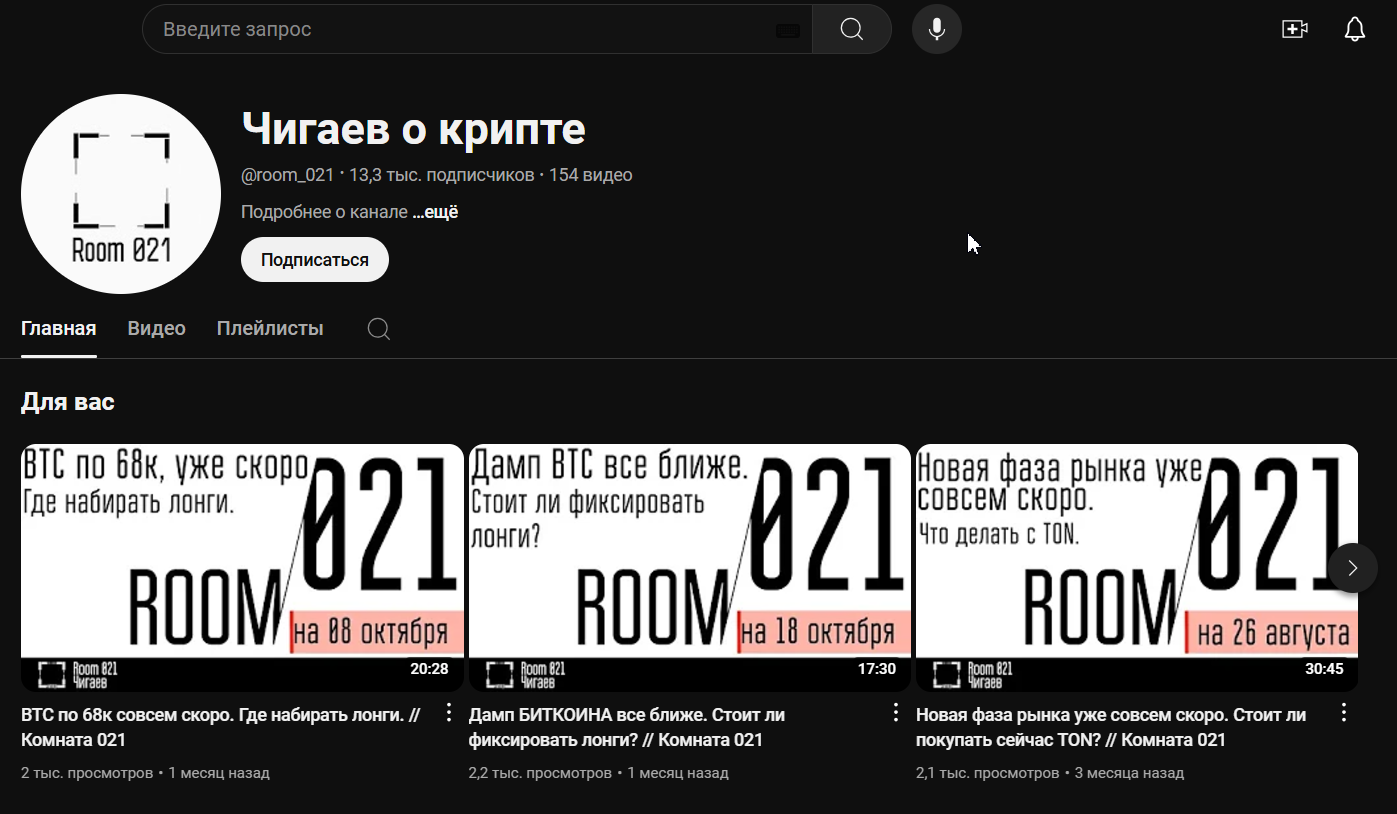Start voice search with microphone icon
This screenshot has height=814, width=1397.
pyautogui.click(x=937, y=29)
